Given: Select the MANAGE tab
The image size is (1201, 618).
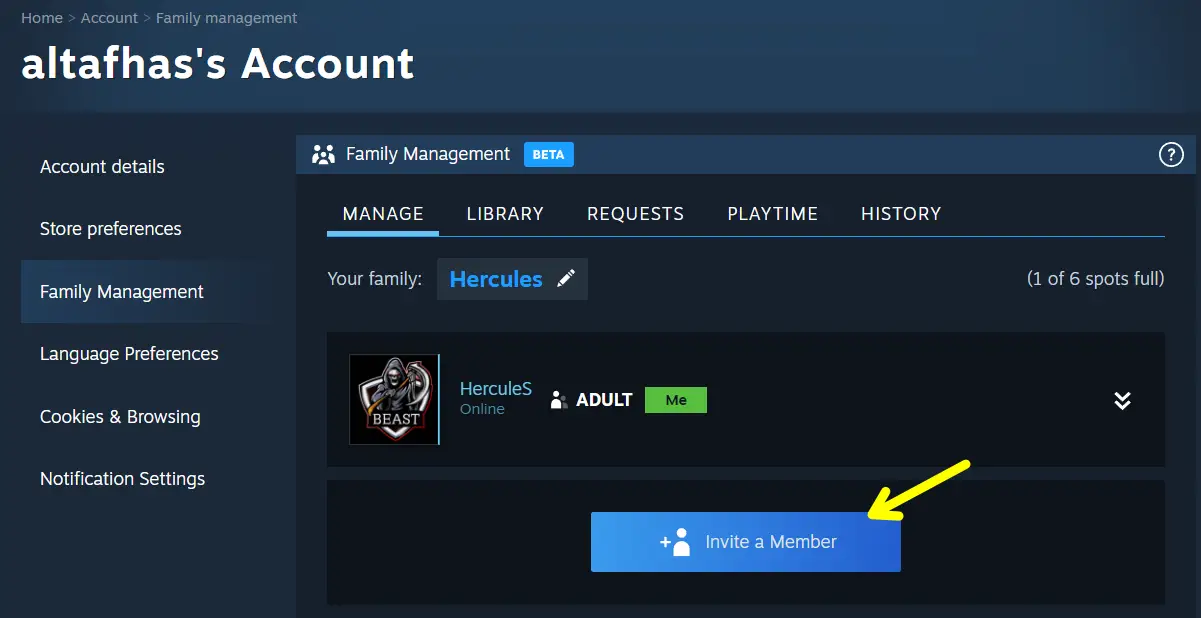Looking at the screenshot, I should coord(382,213).
